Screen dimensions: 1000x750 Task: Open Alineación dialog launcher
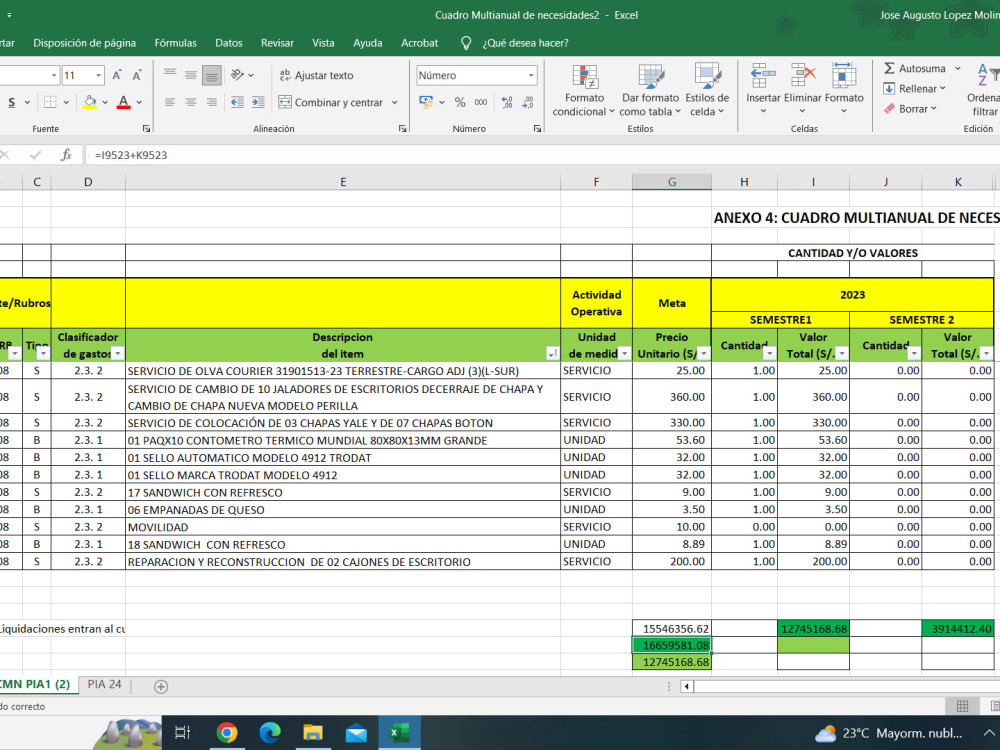point(402,128)
